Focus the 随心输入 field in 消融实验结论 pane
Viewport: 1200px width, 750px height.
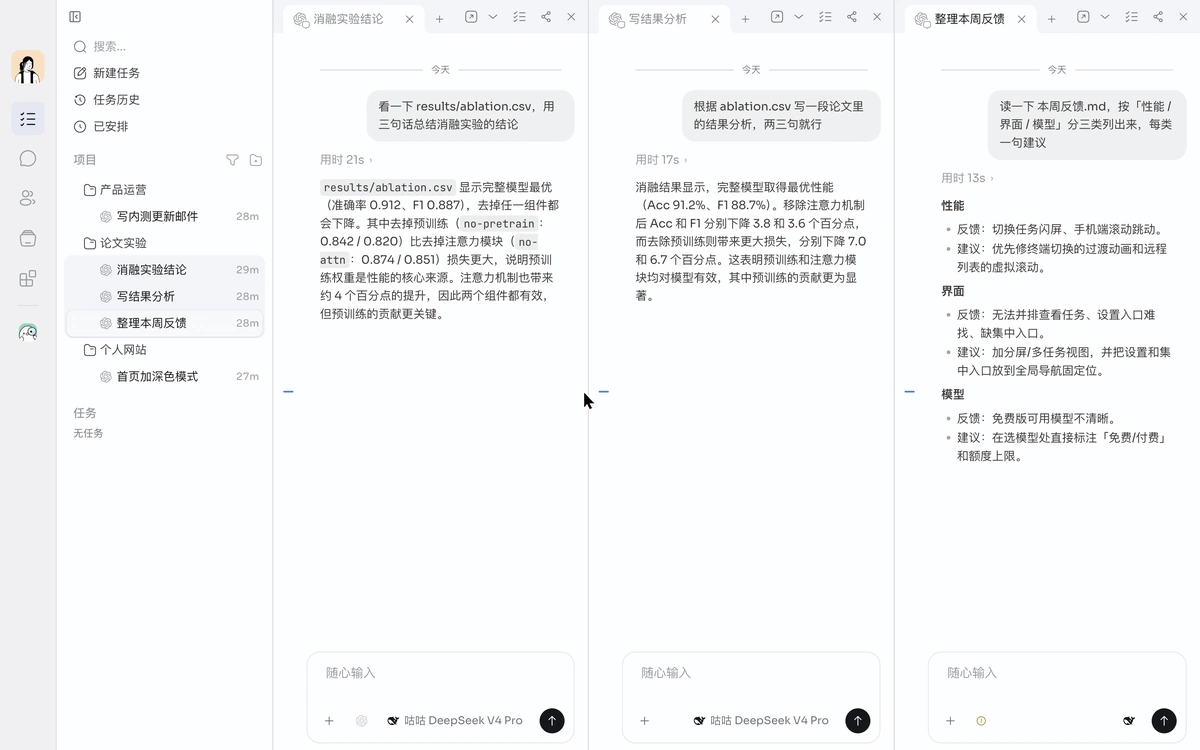click(x=441, y=674)
